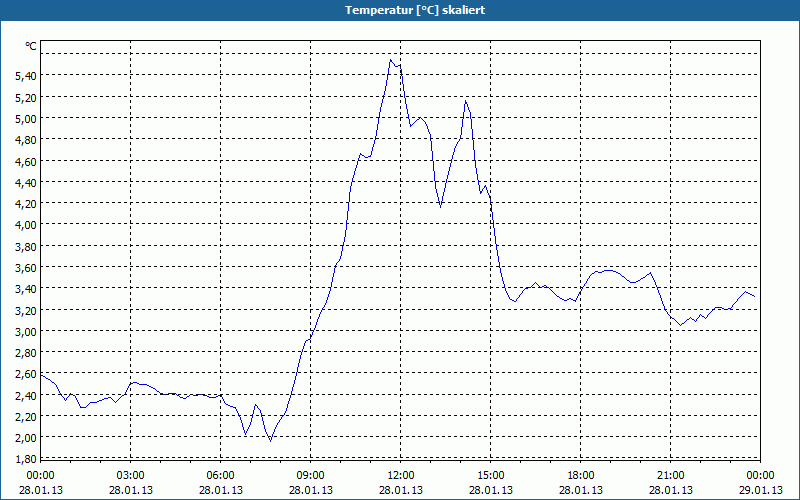Click the 09:00 time label
The height and width of the screenshot is (500, 800).
[x=311, y=476]
